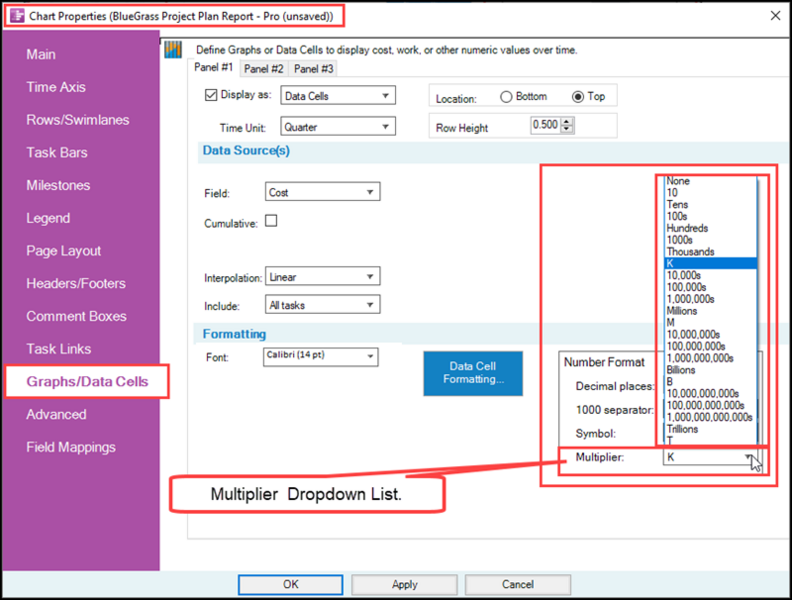Open the Display as Data Cells dropdown

(x=338, y=95)
